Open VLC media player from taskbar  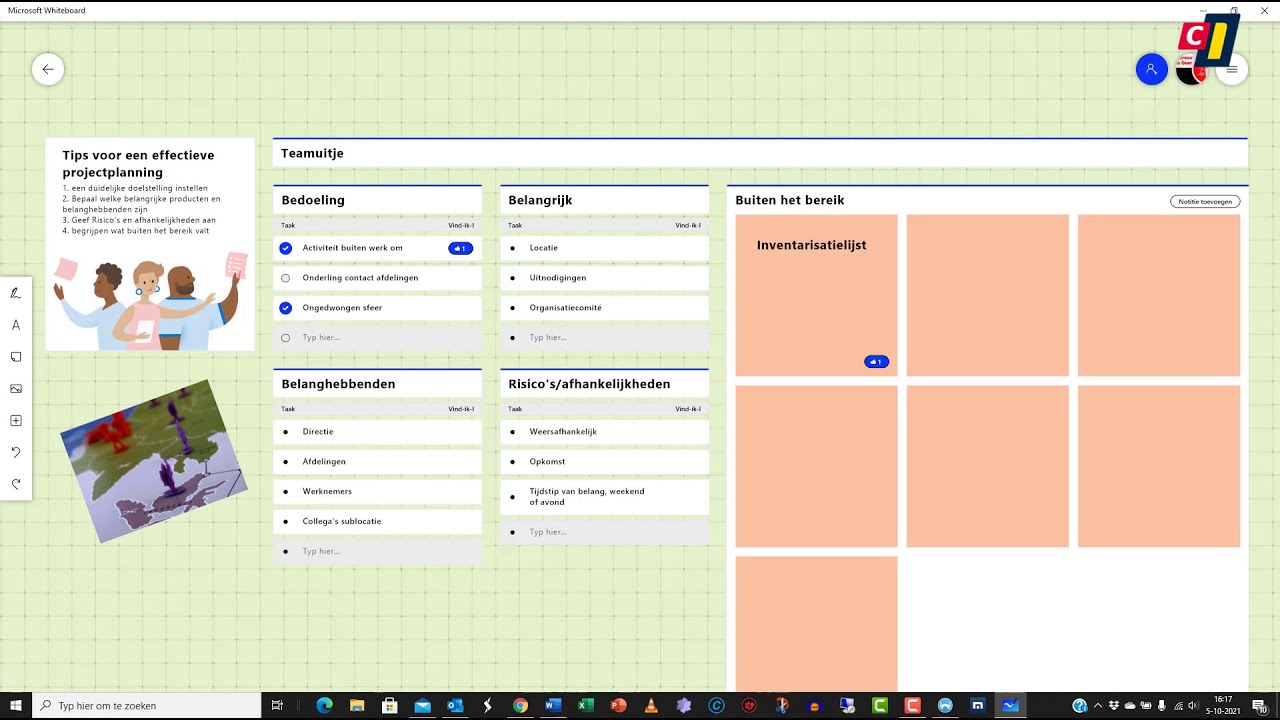coord(651,705)
